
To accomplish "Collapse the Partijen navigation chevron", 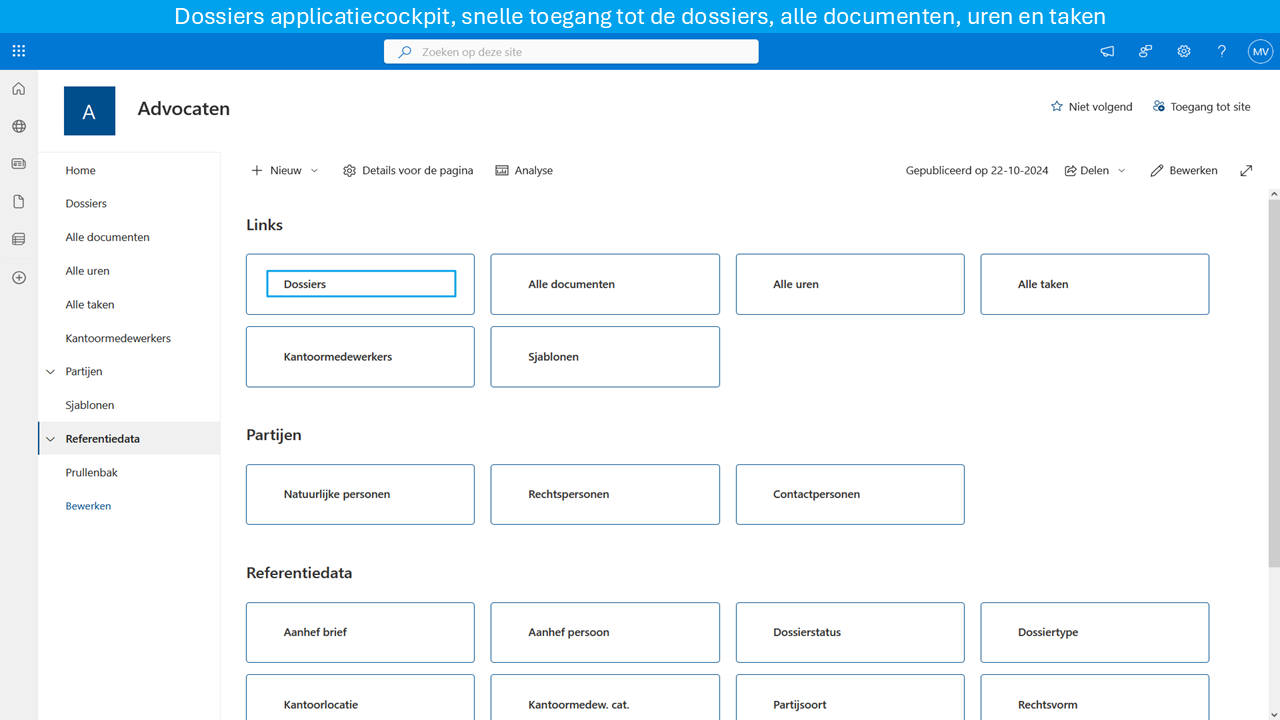I will [x=51, y=372].
